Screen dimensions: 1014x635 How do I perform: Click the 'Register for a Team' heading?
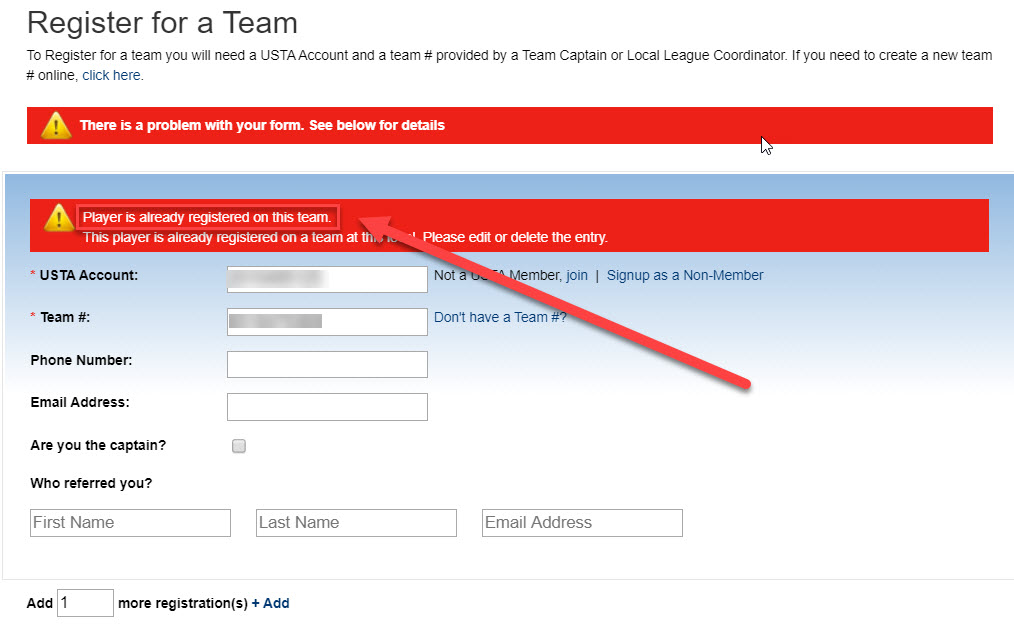(162, 23)
